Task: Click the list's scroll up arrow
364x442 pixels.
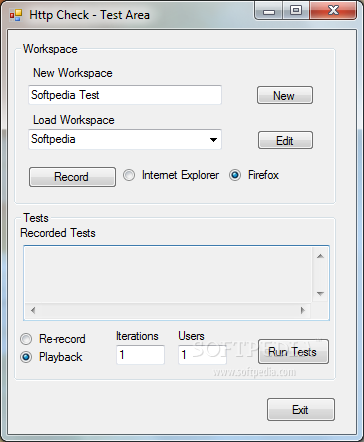Action: click(x=320, y=256)
